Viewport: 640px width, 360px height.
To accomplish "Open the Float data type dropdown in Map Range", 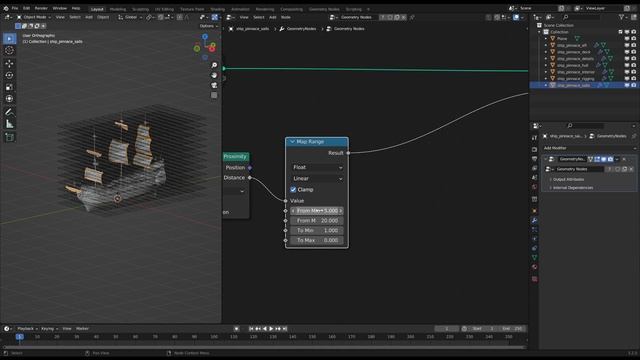I will tap(317, 167).
